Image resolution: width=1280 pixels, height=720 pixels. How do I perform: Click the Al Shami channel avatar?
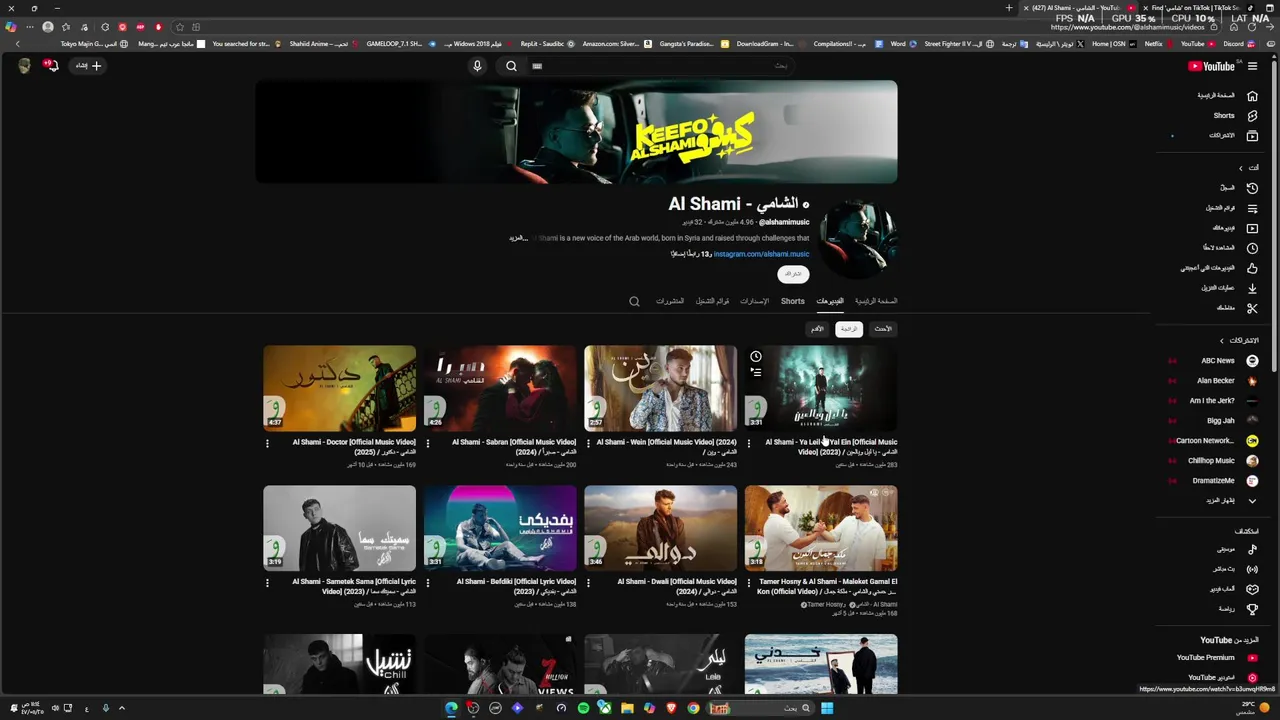point(858,239)
